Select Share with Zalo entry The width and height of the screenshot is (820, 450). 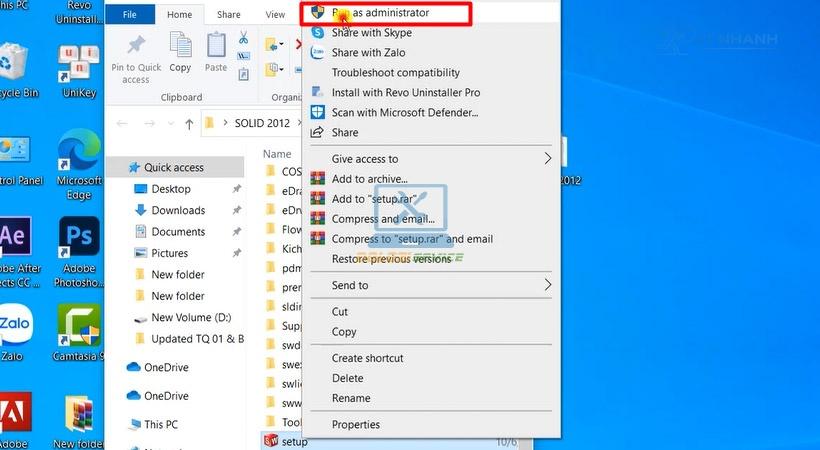(368, 53)
